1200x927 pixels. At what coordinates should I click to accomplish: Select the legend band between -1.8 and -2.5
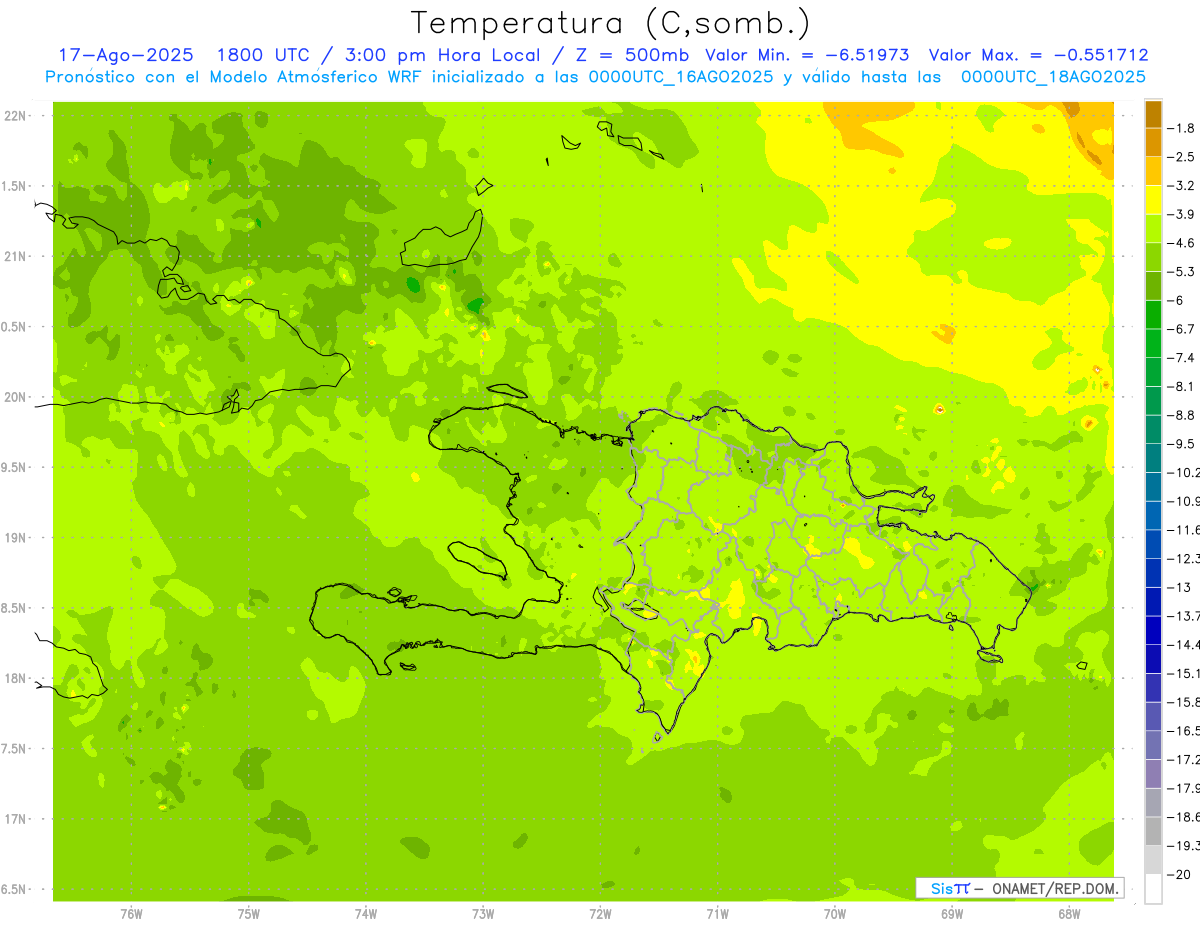point(1153,143)
